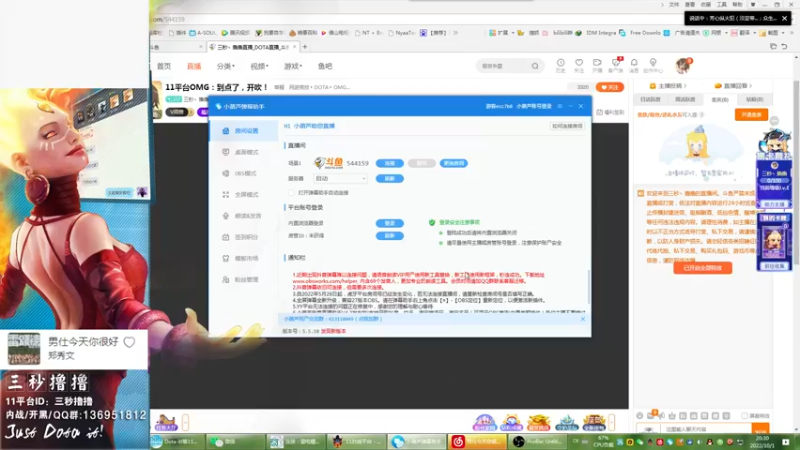Open the 直播回看 link in right panel
800x450 pixels.
pos(733,86)
